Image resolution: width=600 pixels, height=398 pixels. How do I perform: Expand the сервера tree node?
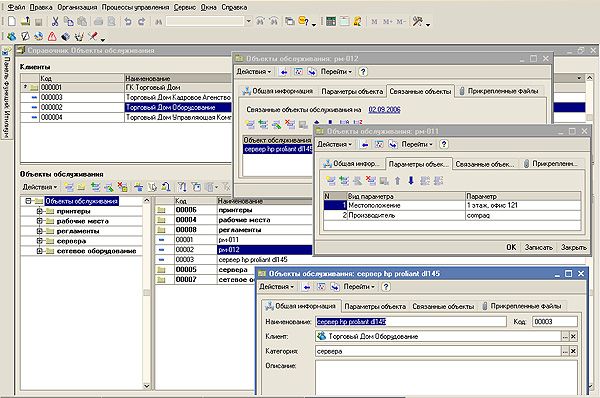(39, 241)
